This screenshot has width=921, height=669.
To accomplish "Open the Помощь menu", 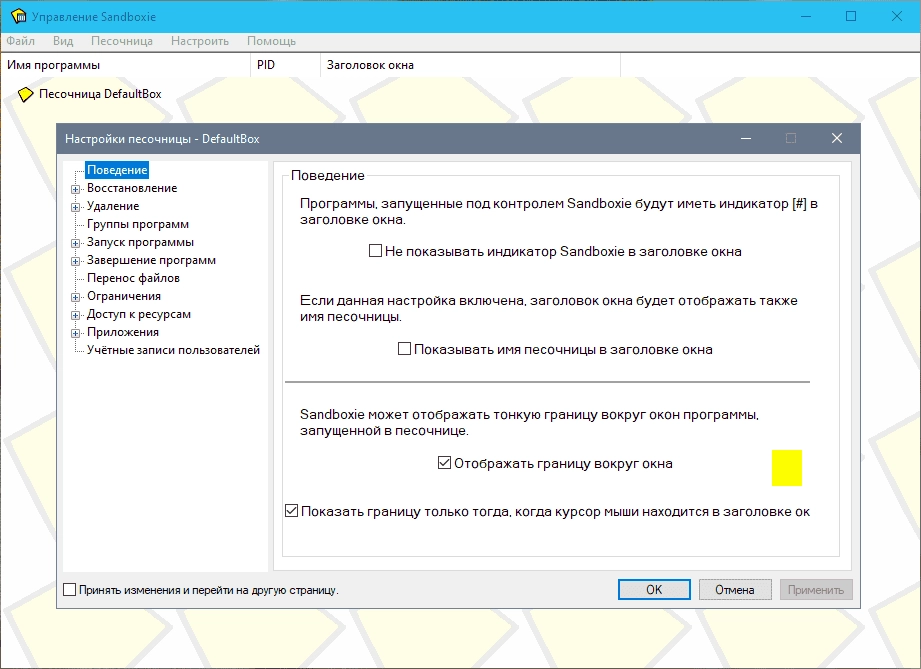I will coord(271,41).
